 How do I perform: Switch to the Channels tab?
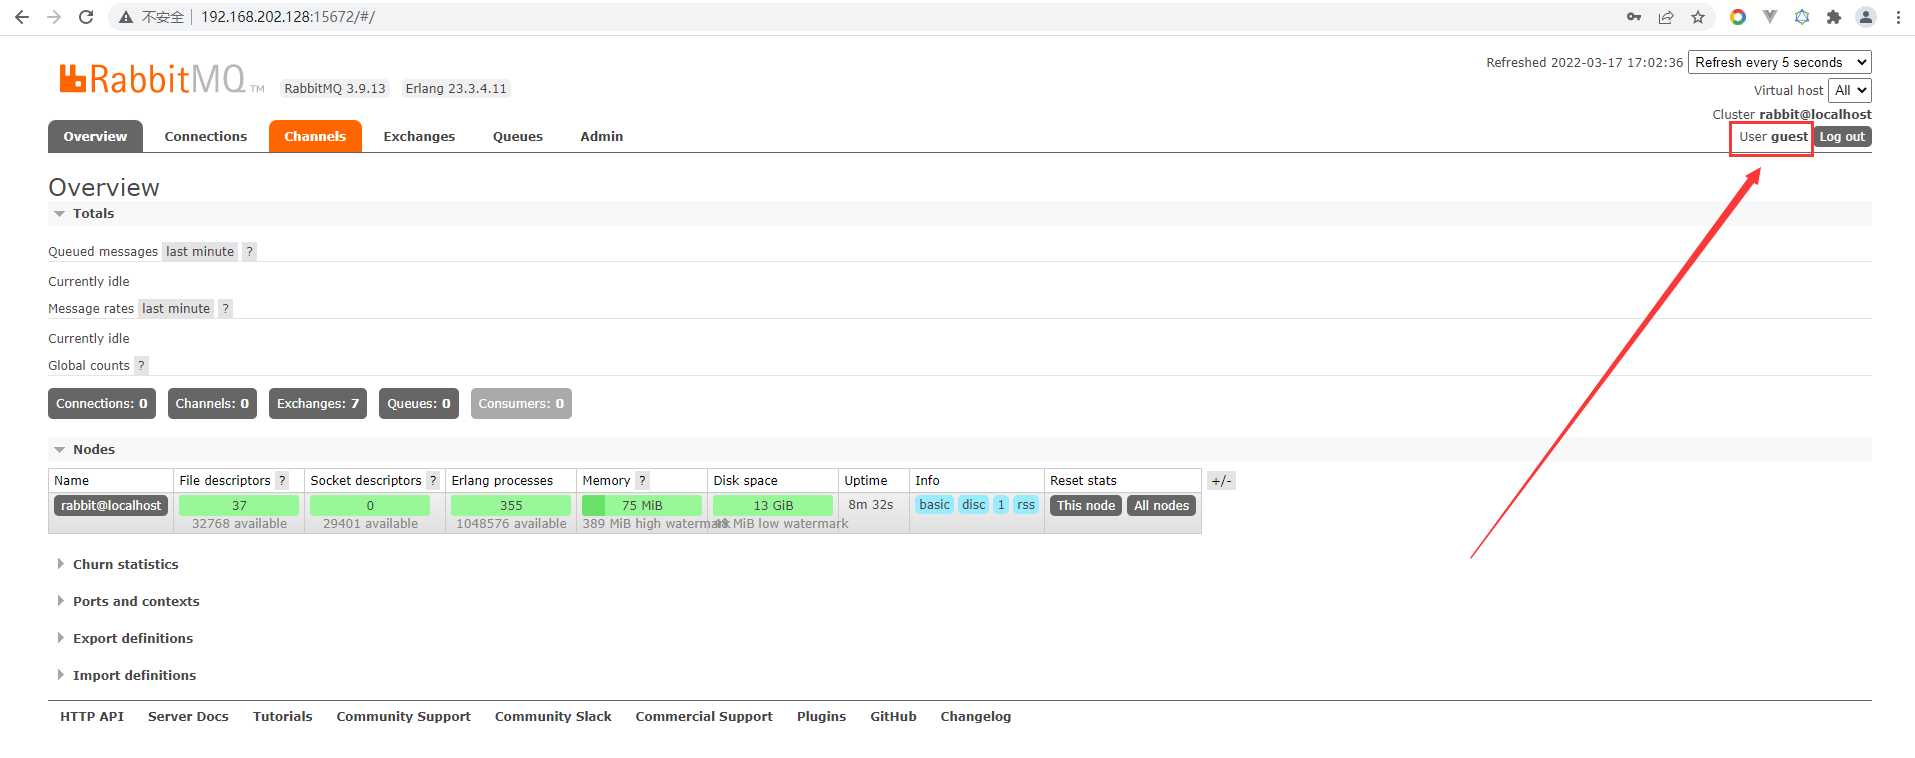click(315, 137)
